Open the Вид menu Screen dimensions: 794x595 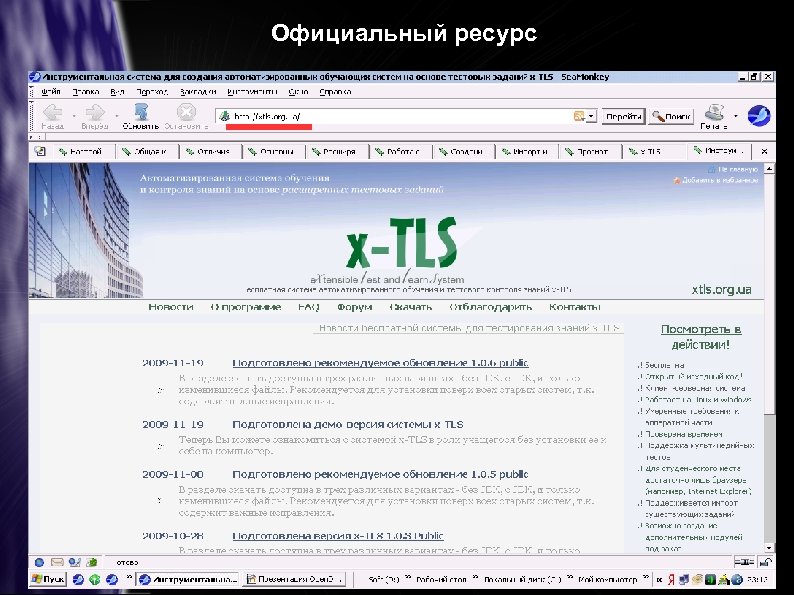(117, 92)
